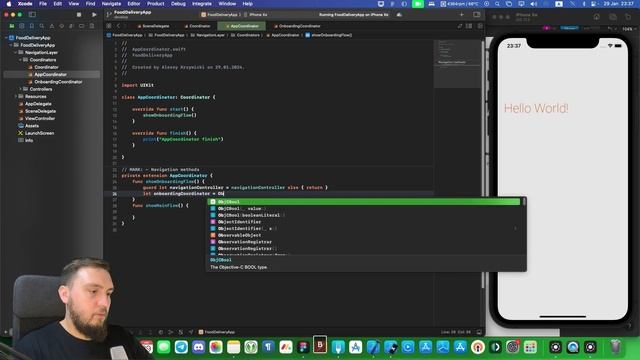Viewport: 640px width, 360px height.
Task: Click the add editor split icon
Action: 480,26
